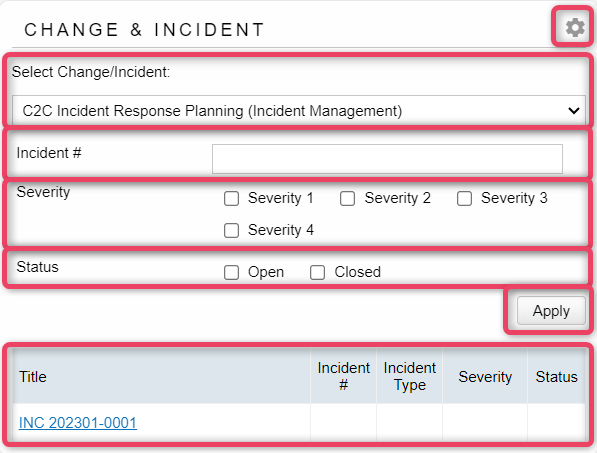Tick the Severity 3 checkbox
Viewport: 597px width, 453px height.
[465, 198]
